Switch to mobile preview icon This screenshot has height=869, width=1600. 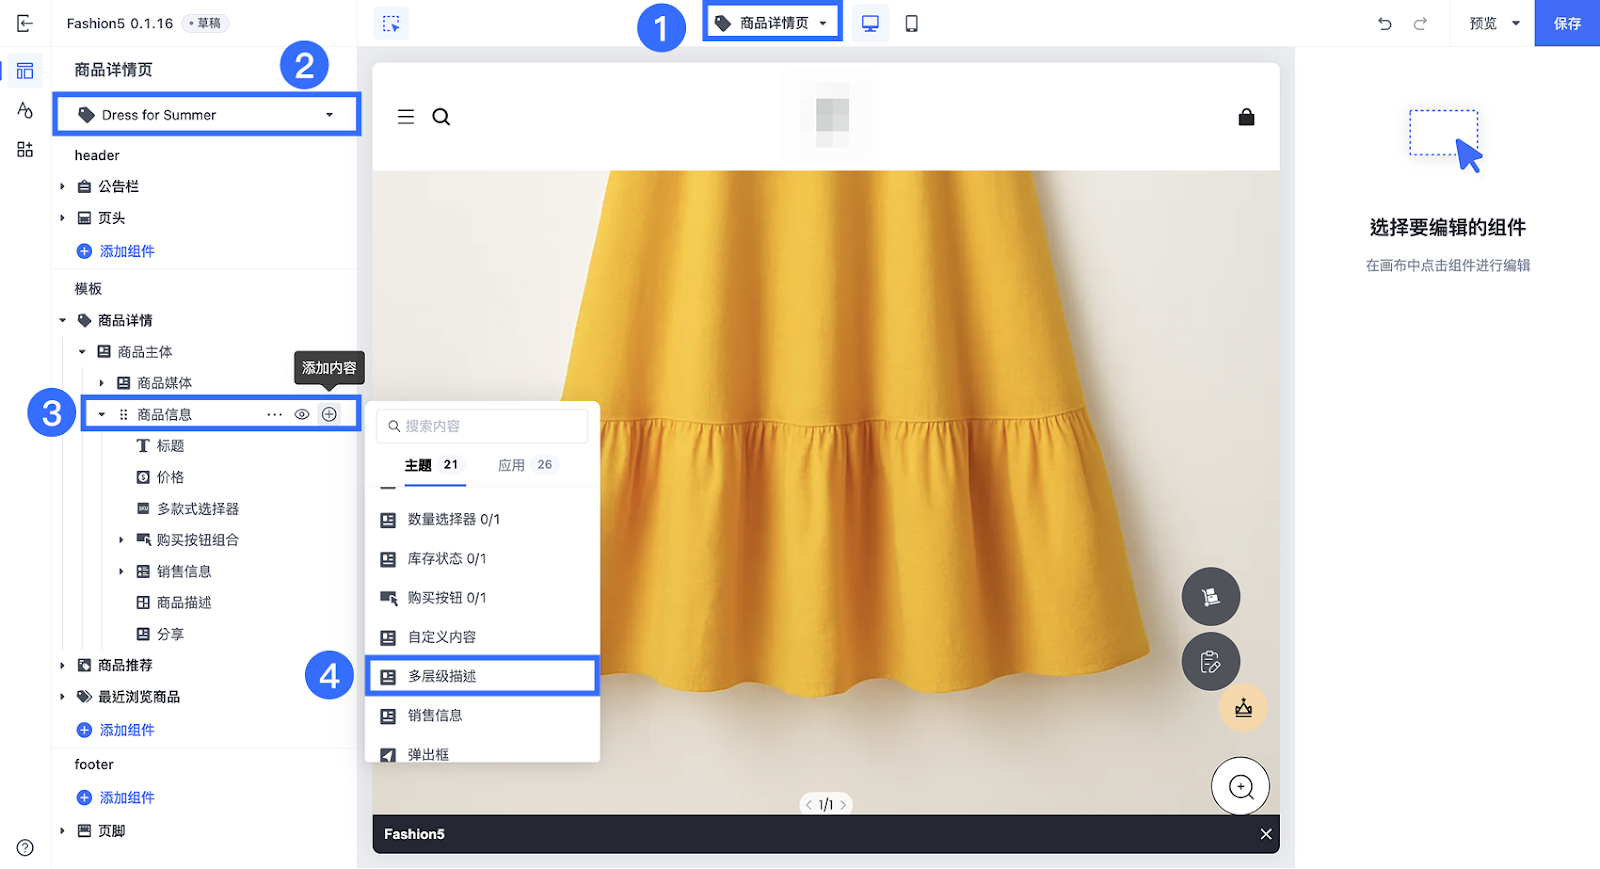coord(911,23)
